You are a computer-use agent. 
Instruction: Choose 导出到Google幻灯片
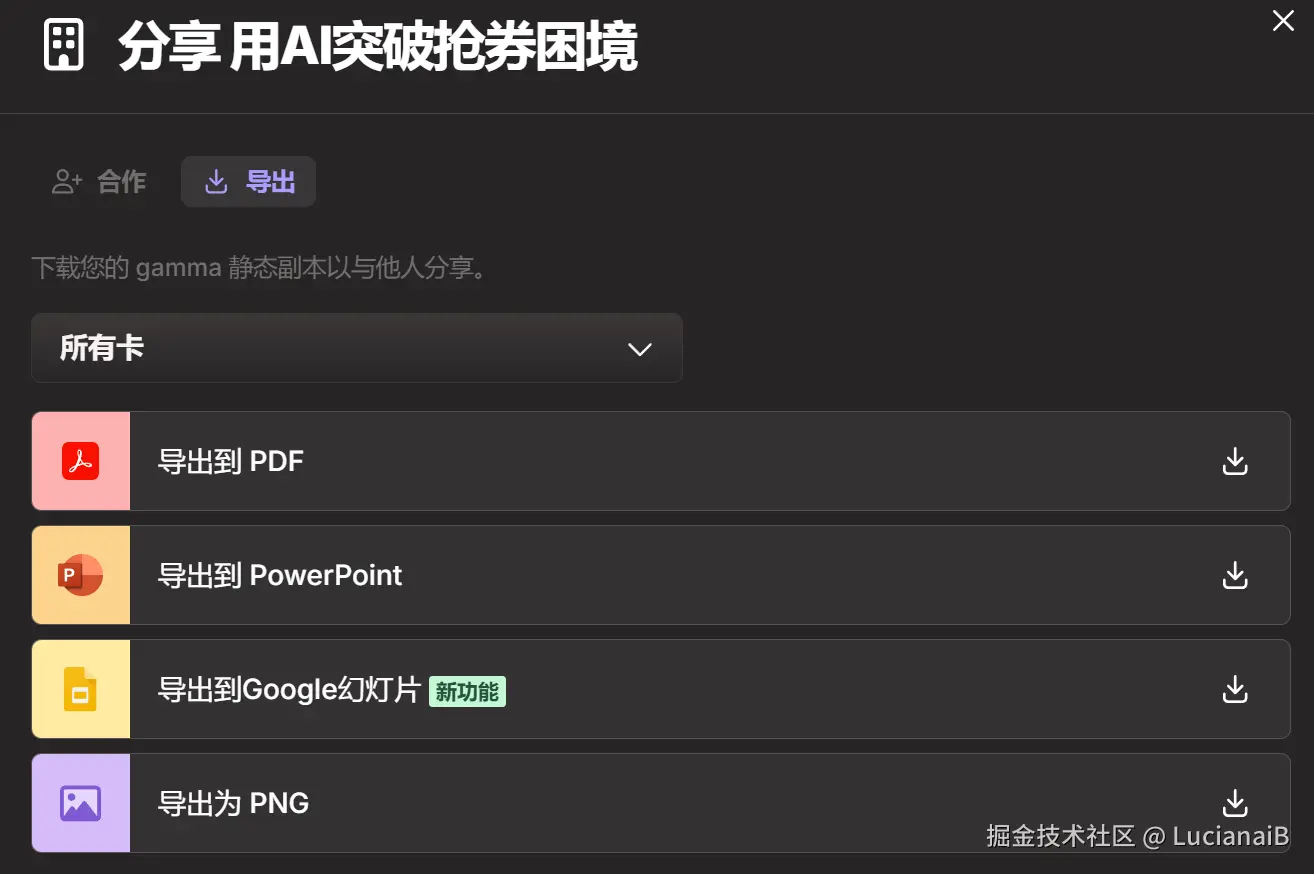(x=289, y=689)
